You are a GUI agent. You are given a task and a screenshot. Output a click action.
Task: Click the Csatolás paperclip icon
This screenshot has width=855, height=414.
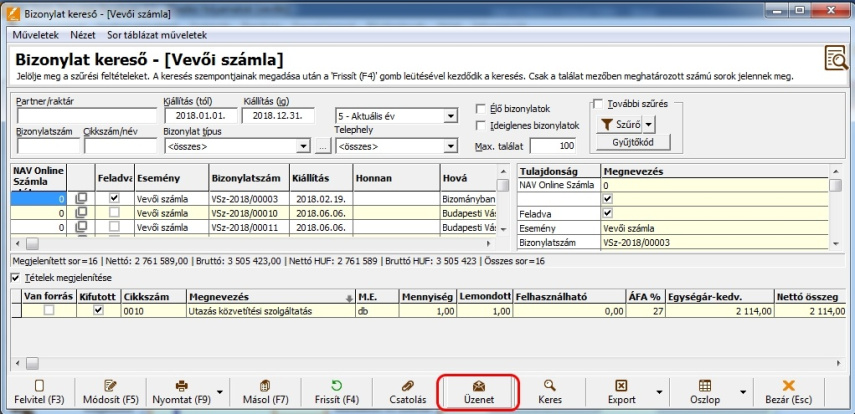pos(407,385)
